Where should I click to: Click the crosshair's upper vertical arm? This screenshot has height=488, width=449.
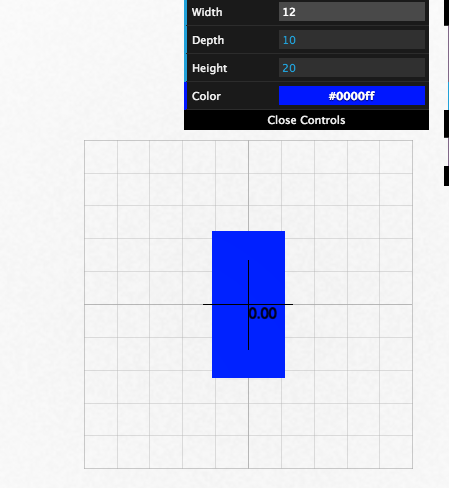[248, 282]
